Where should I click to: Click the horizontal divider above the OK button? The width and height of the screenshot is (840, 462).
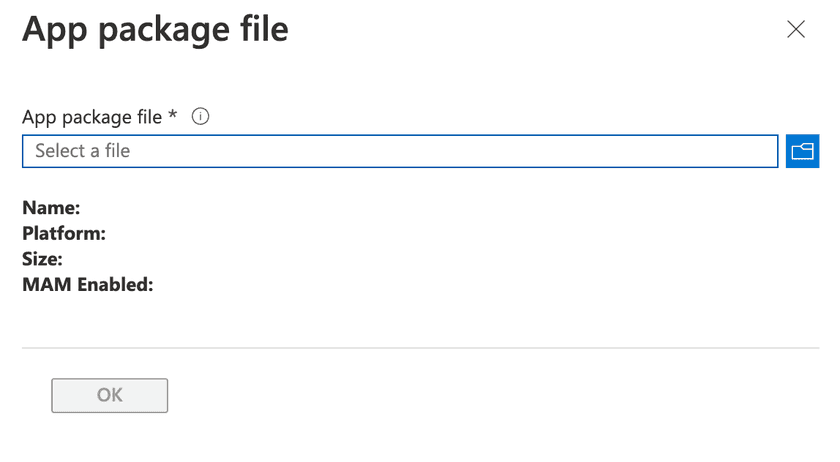420,348
